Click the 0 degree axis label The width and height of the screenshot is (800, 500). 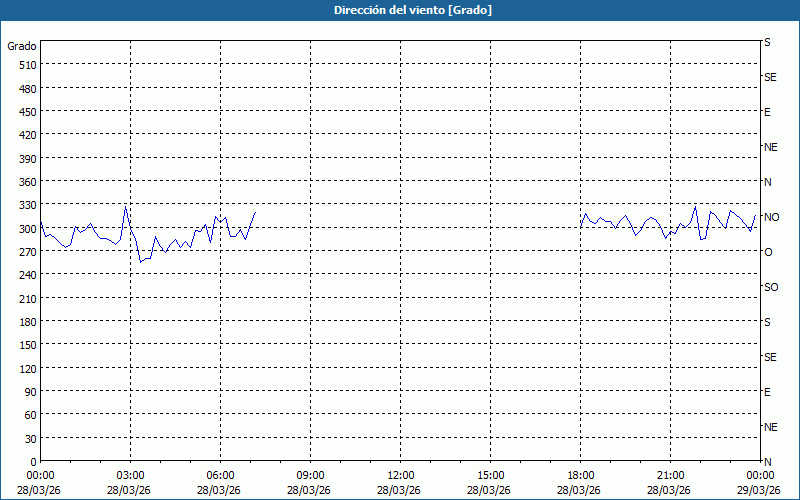point(34,462)
